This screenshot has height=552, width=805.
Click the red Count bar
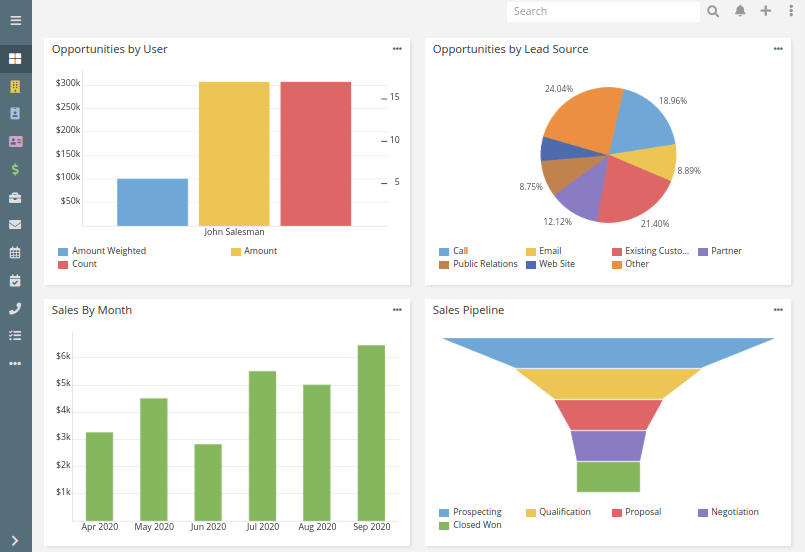(x=316, y=154)
